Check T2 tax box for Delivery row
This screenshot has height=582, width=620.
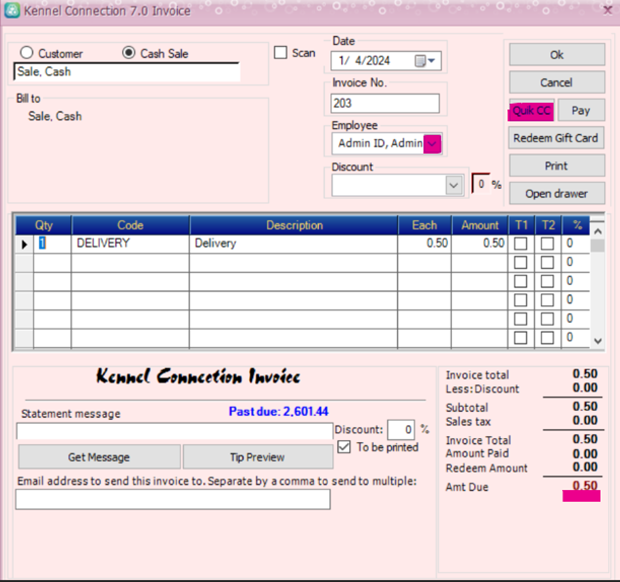pyautogui.click(x=547, y=244)
